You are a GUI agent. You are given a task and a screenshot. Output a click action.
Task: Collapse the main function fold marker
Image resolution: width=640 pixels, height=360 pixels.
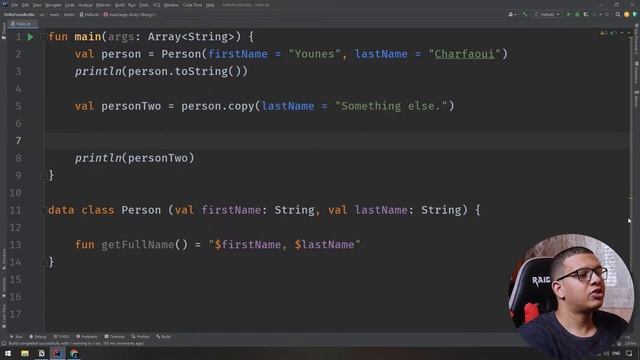pos(43,37)
